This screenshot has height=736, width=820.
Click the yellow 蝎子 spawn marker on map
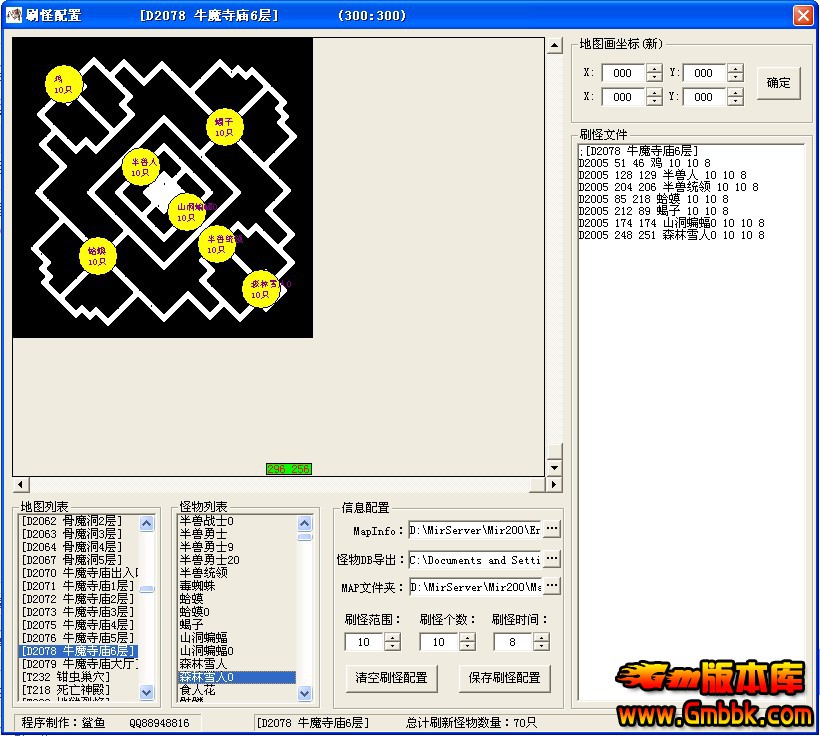[x=225, y=127]
